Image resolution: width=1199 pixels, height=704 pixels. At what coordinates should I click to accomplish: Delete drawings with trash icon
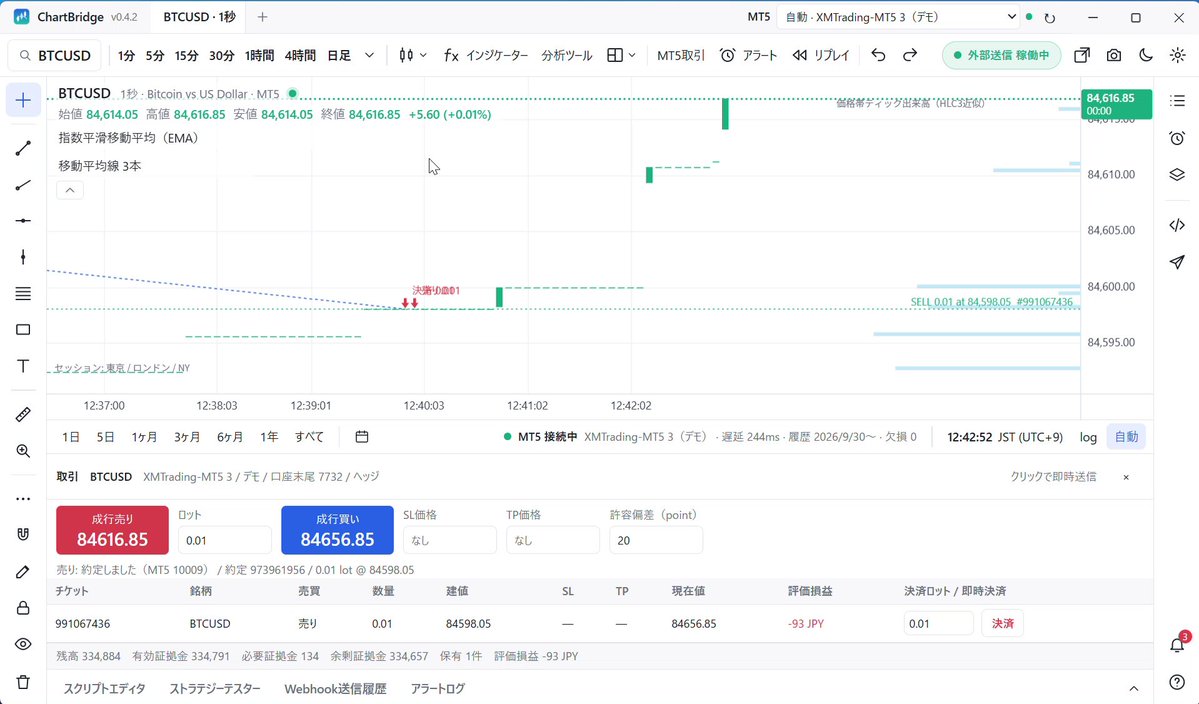23,682
